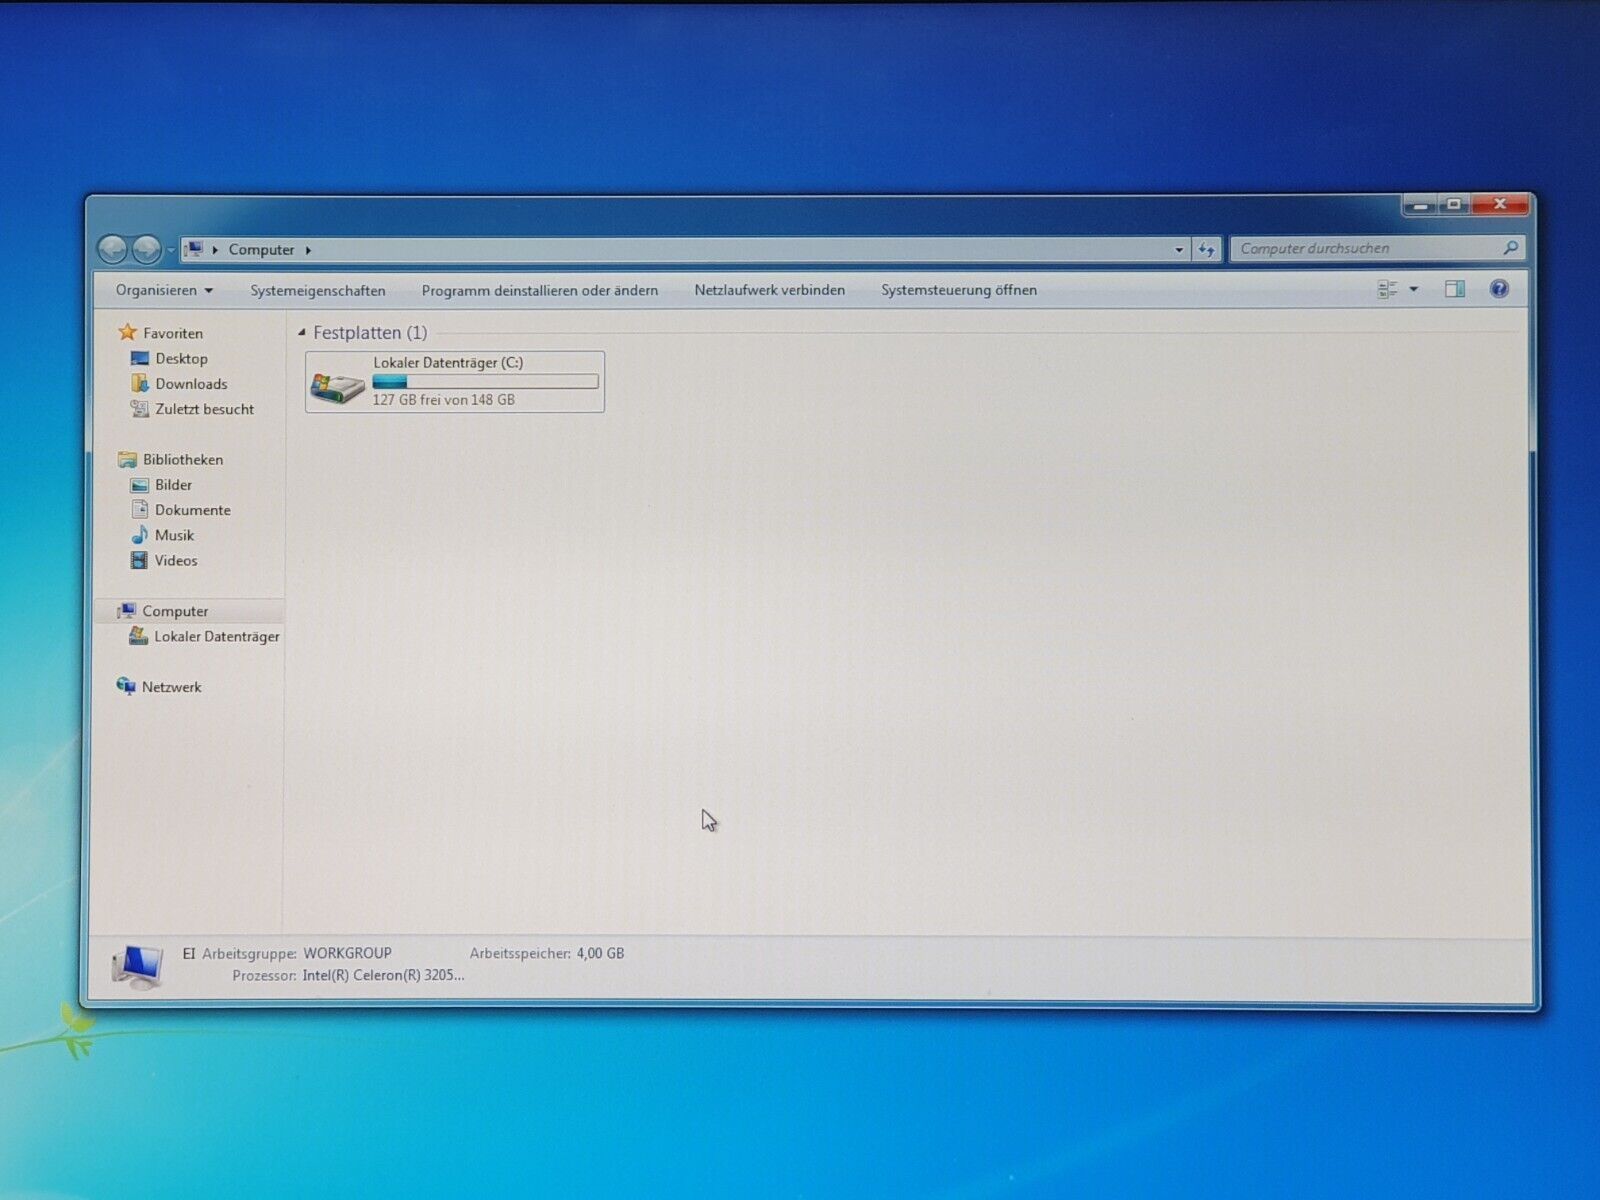Click the C: drive storage usage bar
Image resolution: width=1600 pixels, height=1200 pixels.
pos(485,382)
